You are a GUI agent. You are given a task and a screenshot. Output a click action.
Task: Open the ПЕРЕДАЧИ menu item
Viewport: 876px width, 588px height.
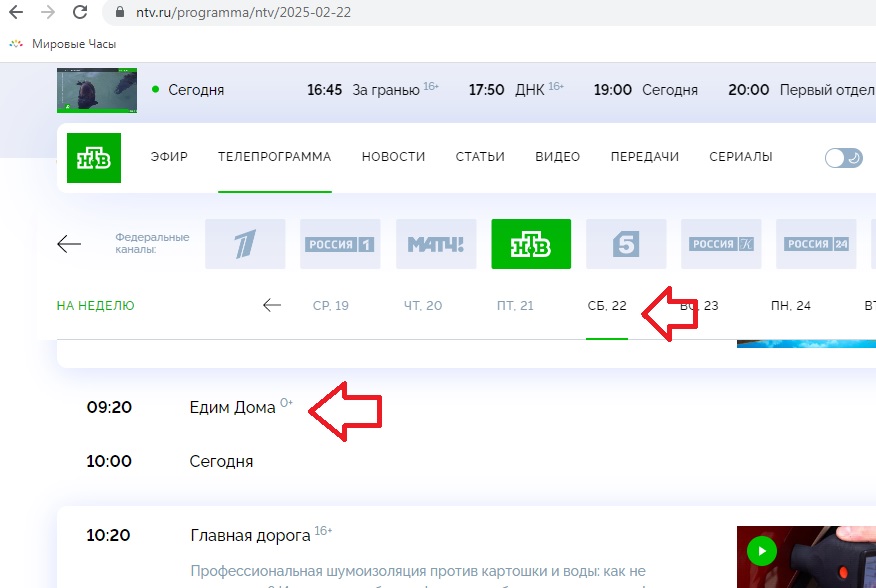tap(645, 157)
